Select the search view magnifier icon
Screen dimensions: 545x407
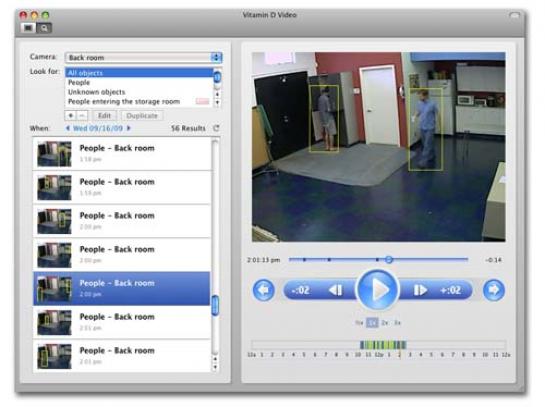(x=44, y=28)
